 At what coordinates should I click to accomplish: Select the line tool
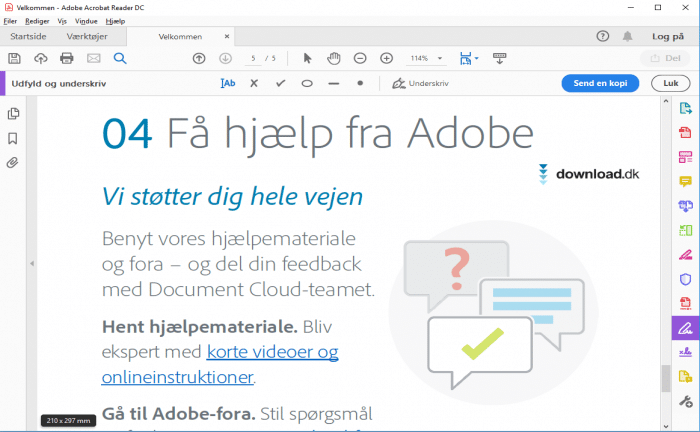[333, 83]
